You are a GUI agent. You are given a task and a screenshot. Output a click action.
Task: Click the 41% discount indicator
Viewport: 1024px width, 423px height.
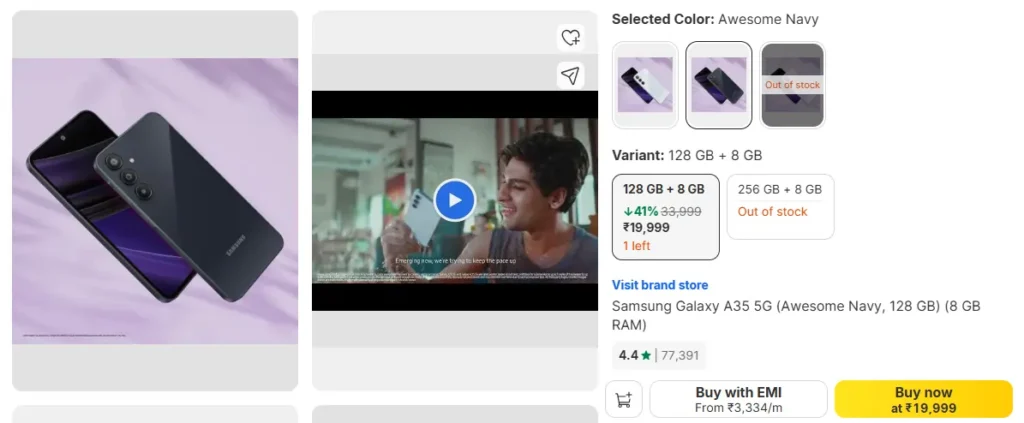[x=641, y=212]
